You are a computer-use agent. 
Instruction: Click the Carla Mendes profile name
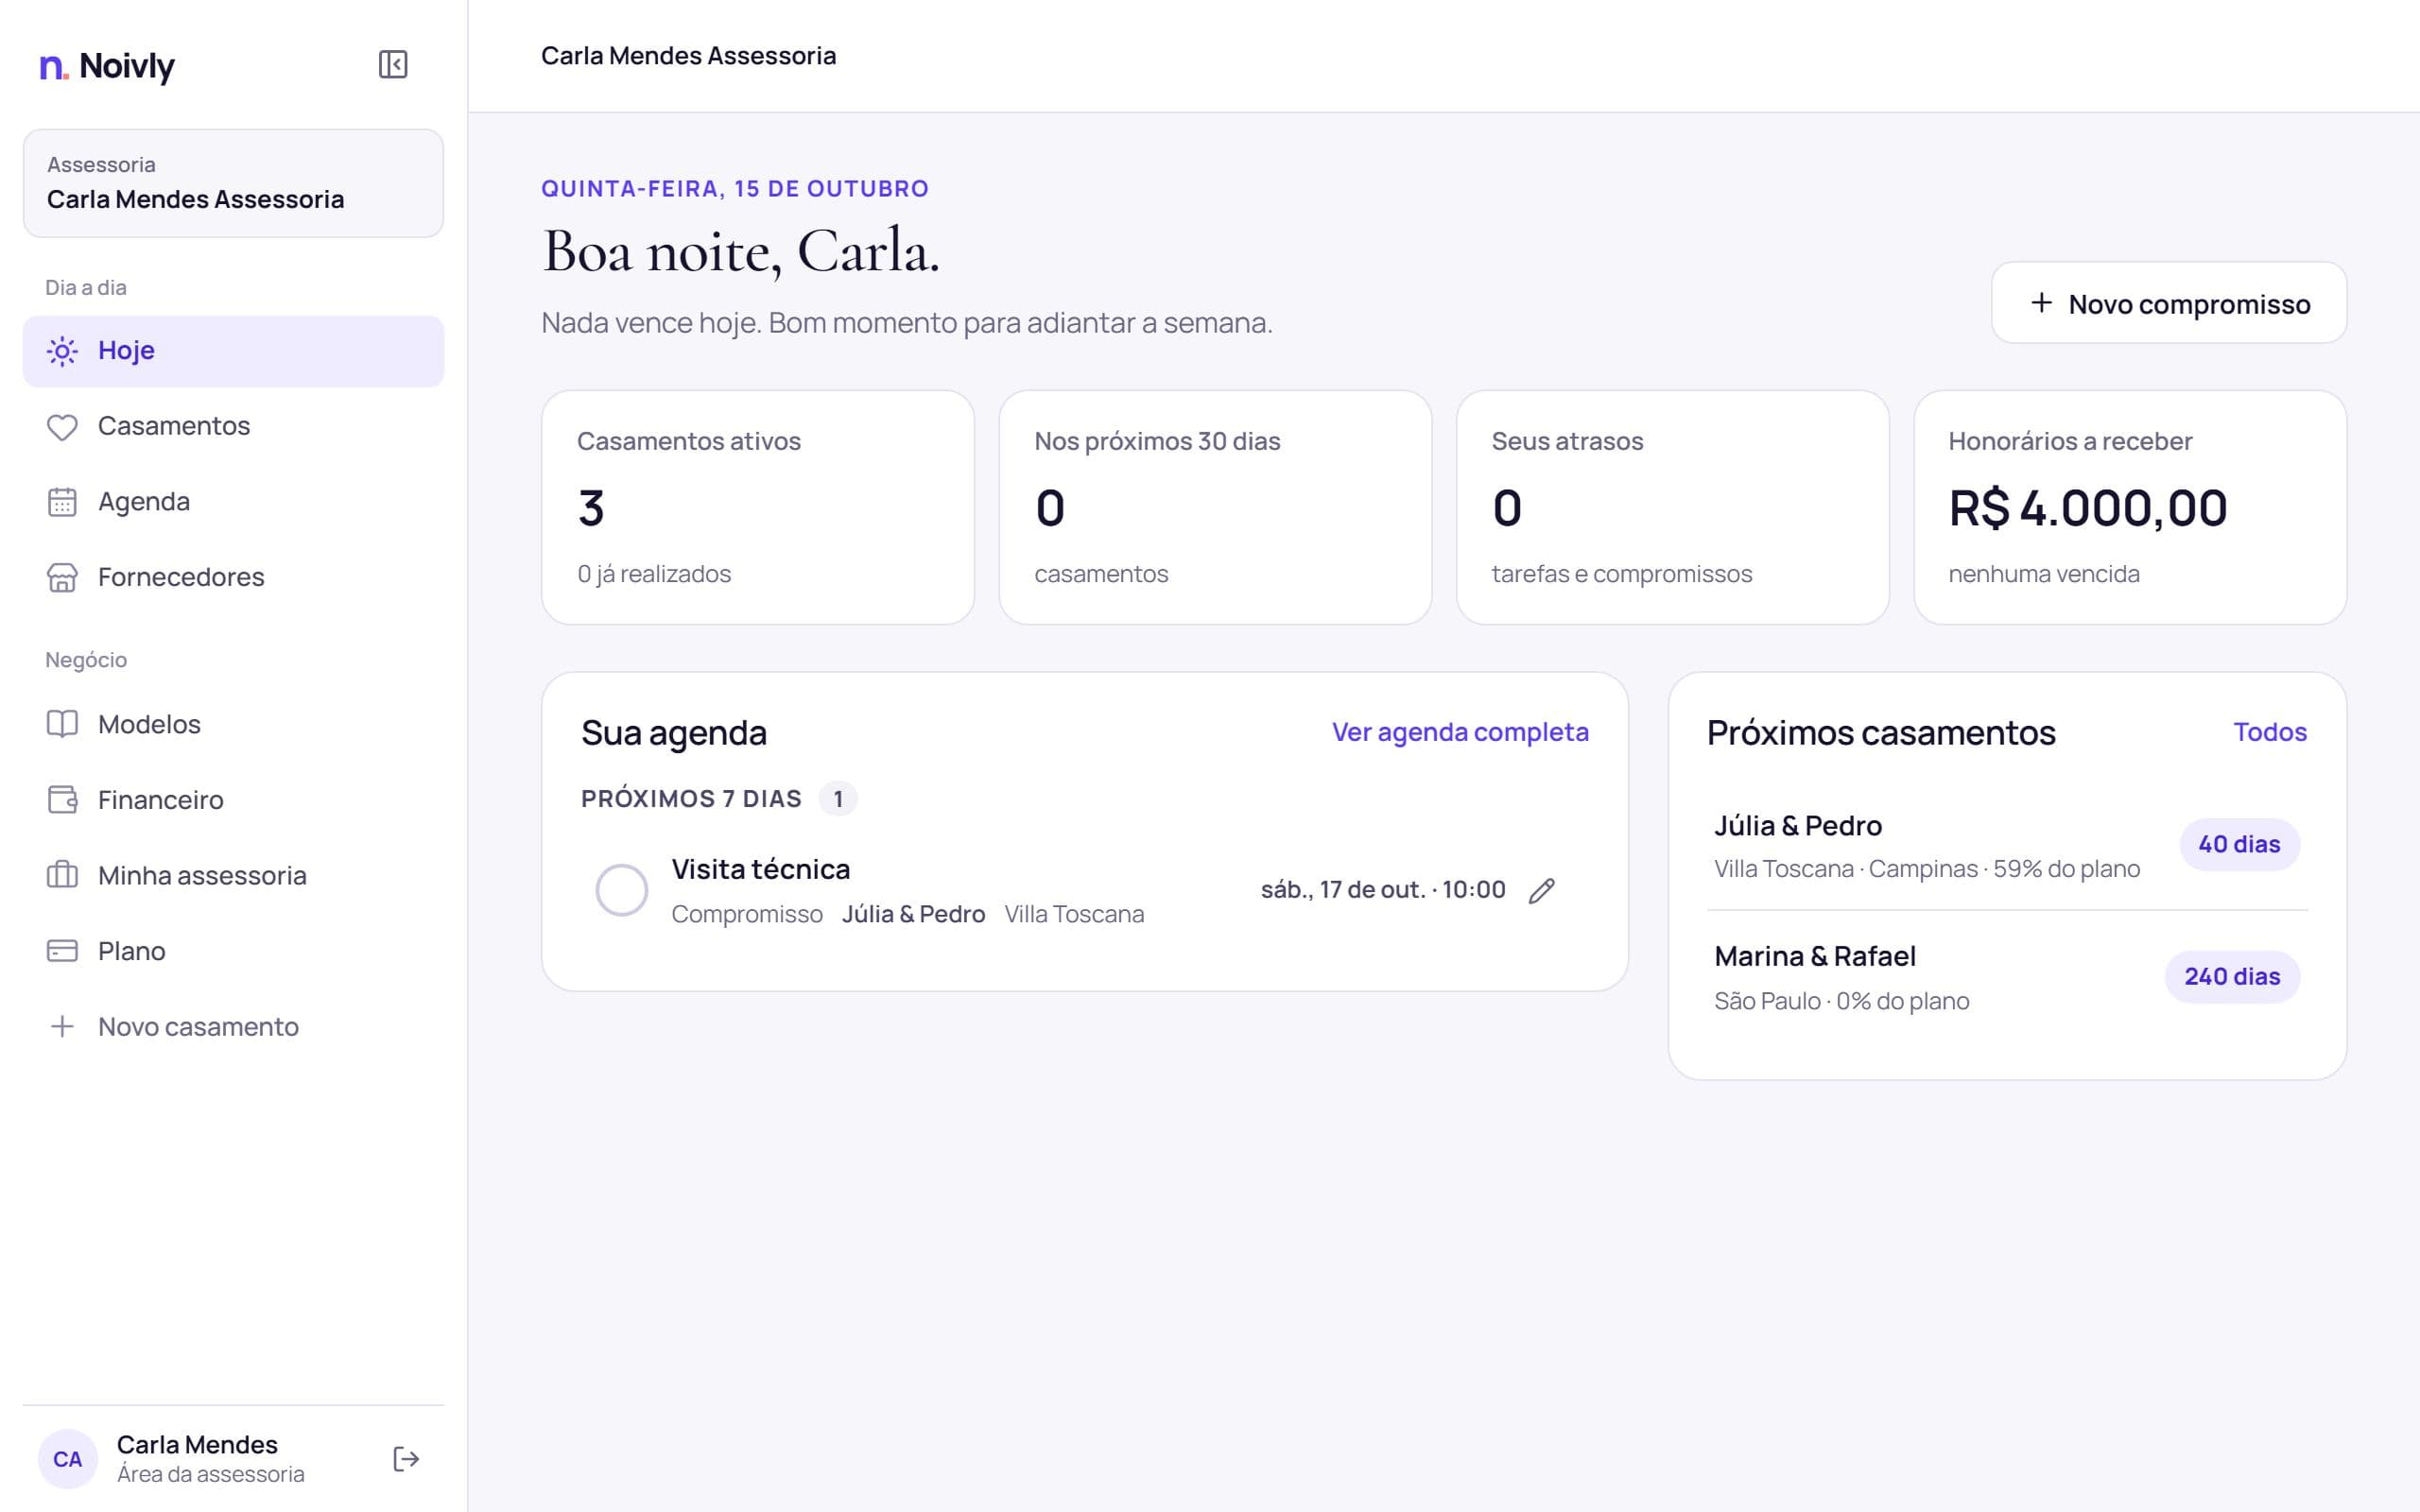click(197, 1445)
